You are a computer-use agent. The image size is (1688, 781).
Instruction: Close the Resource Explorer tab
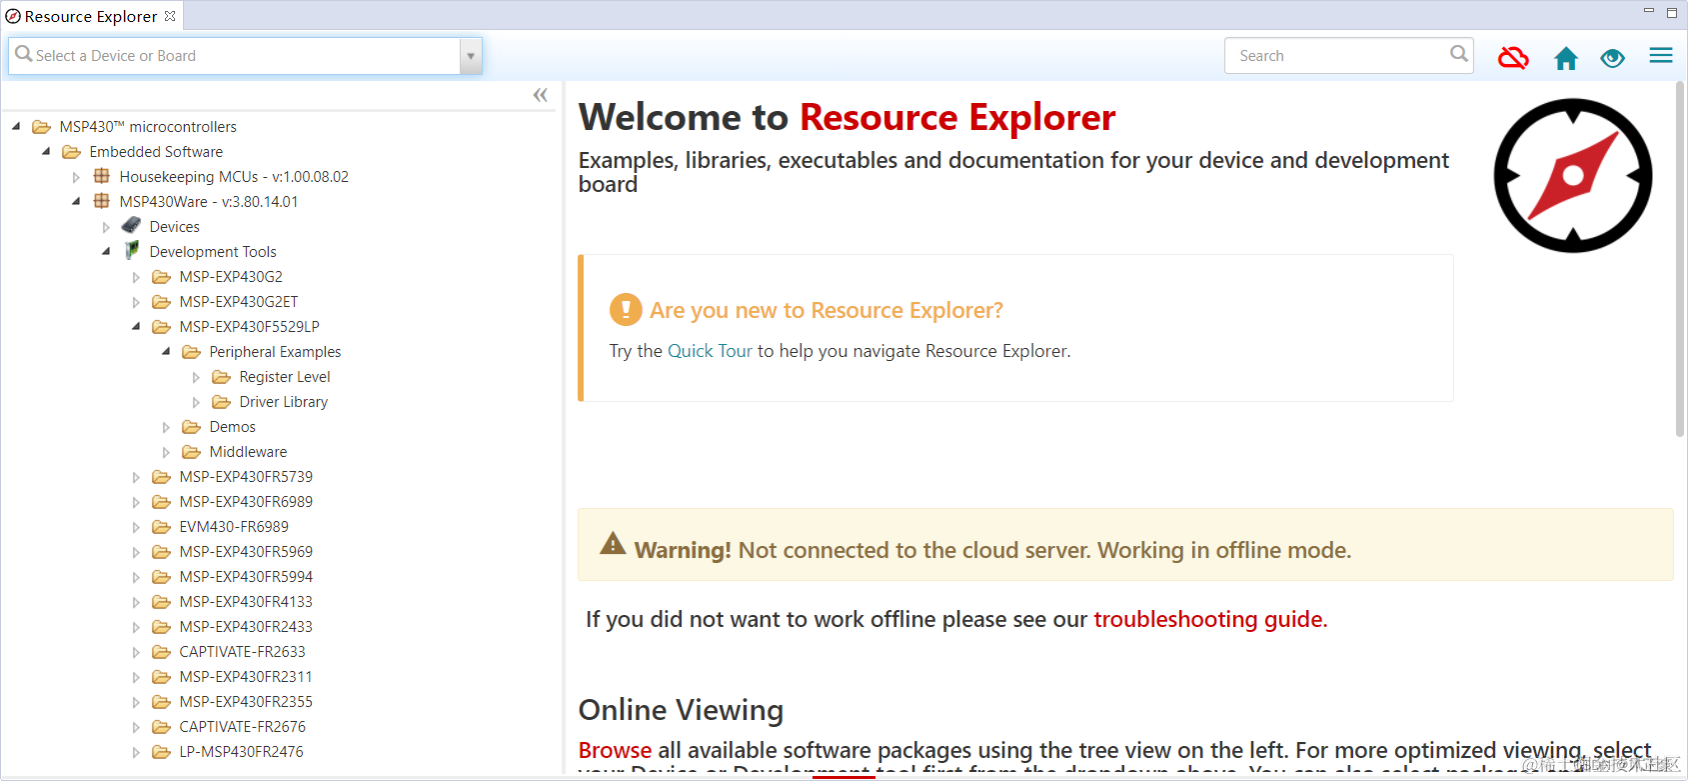pyautogui.click(x=170, y=16)
